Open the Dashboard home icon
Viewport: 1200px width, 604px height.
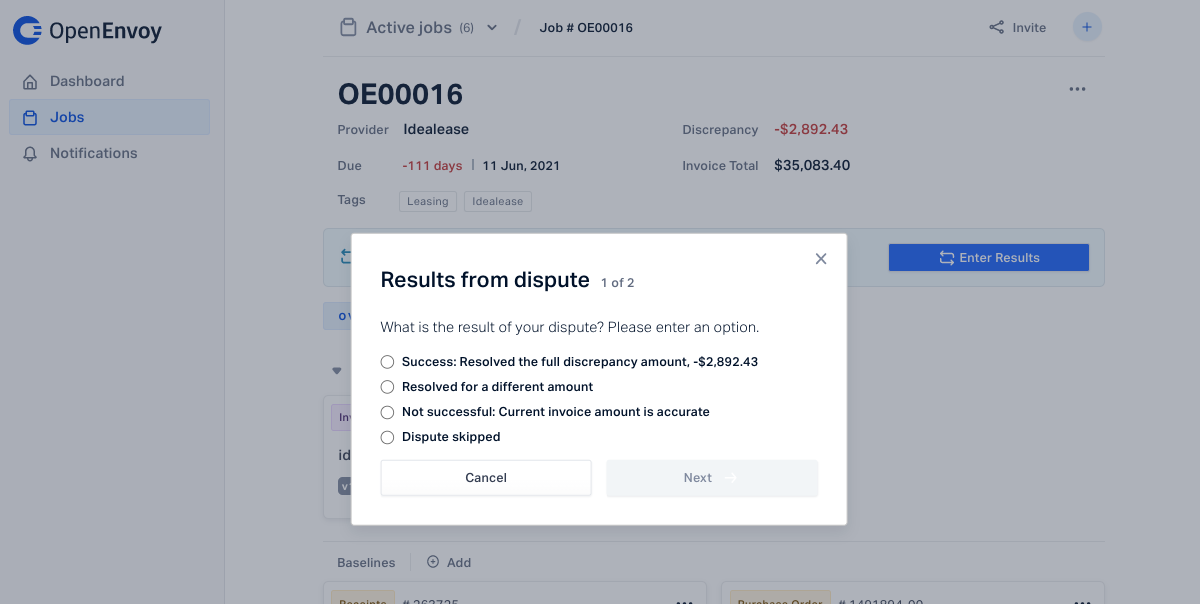click(30, 82)
